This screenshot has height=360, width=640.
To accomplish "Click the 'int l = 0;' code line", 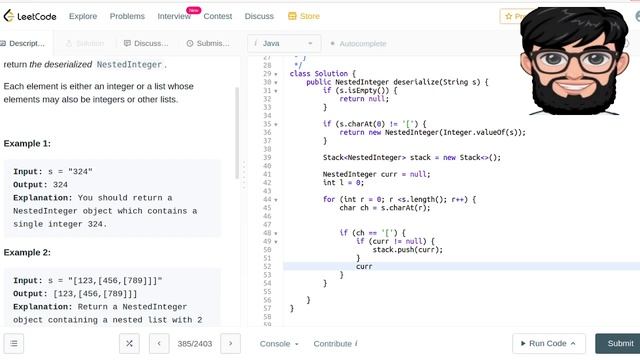I will click(343, 182).
